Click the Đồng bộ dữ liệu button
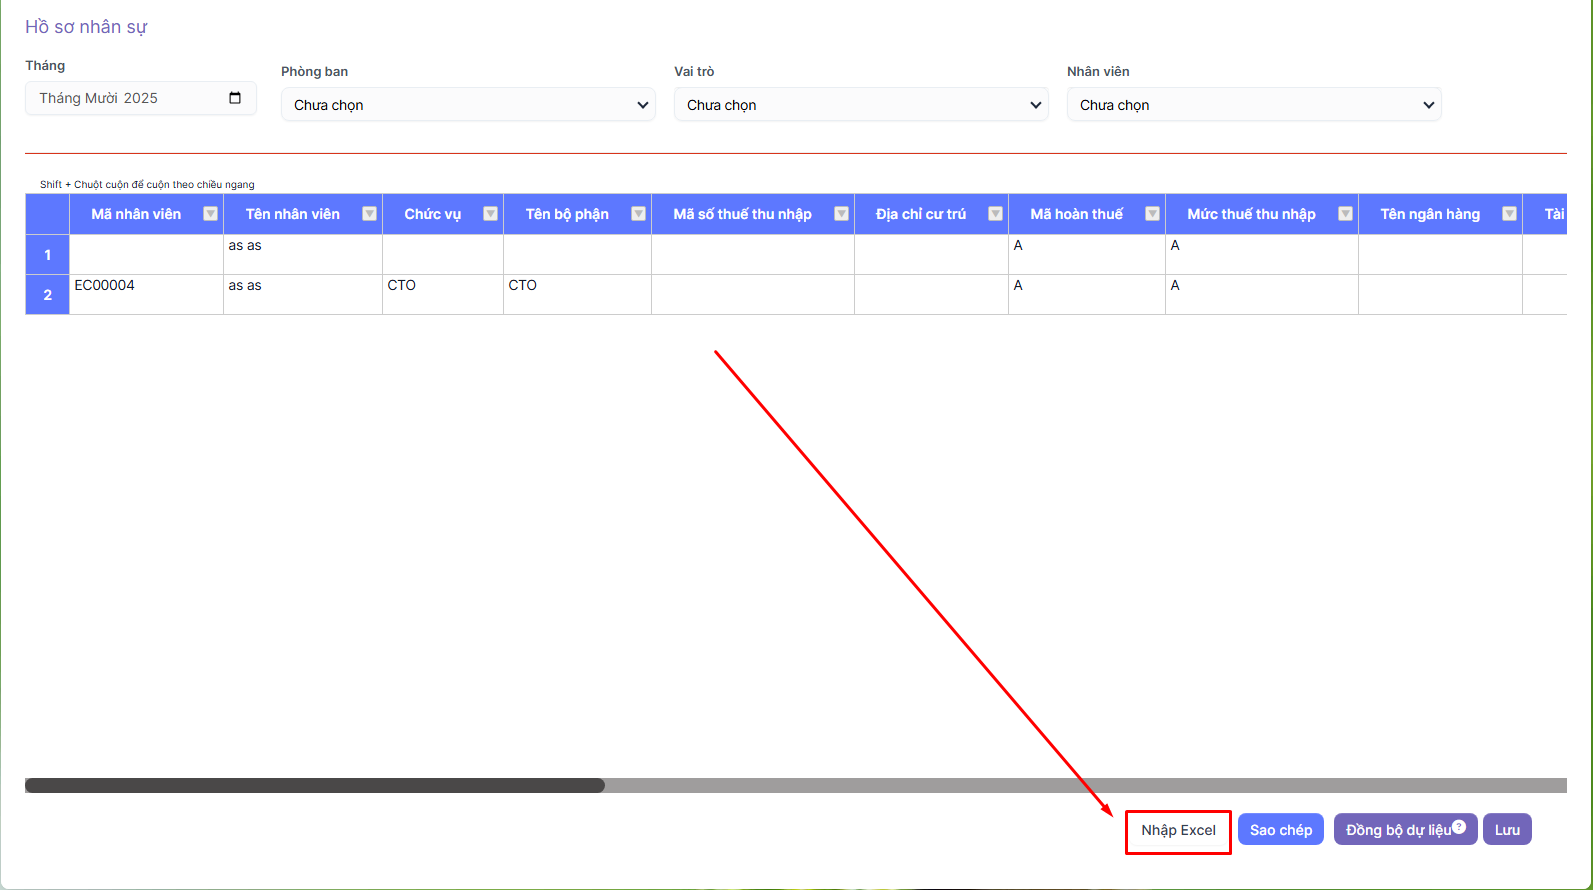1593x890 pixels. tap(1397, 831)
